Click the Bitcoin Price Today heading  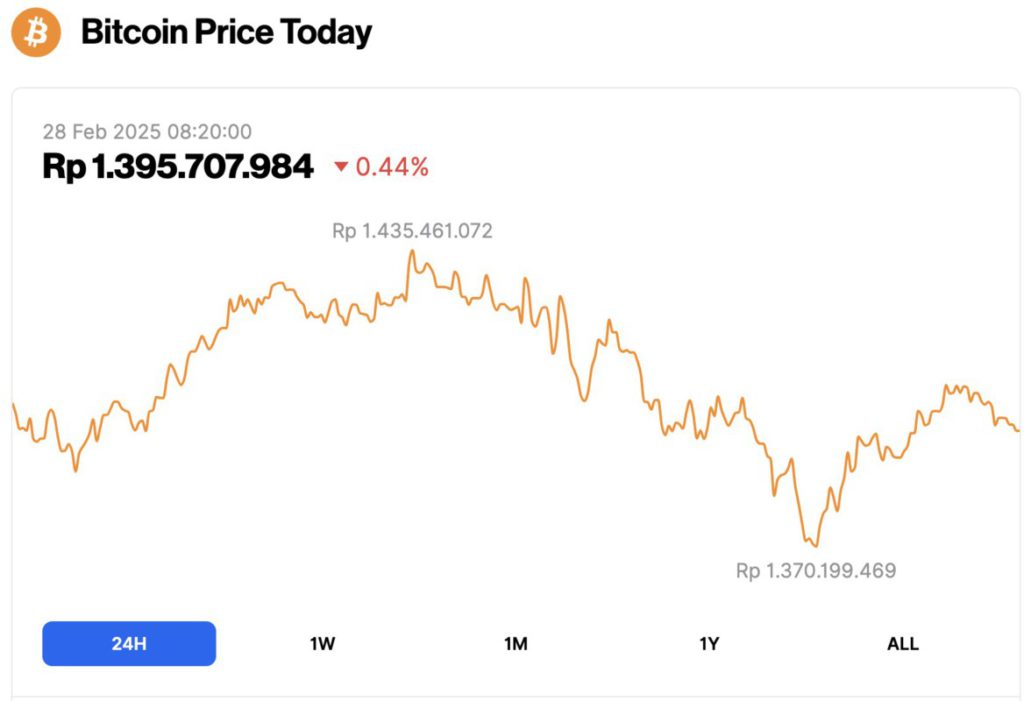pyautogui.click(x=227, y=32)
